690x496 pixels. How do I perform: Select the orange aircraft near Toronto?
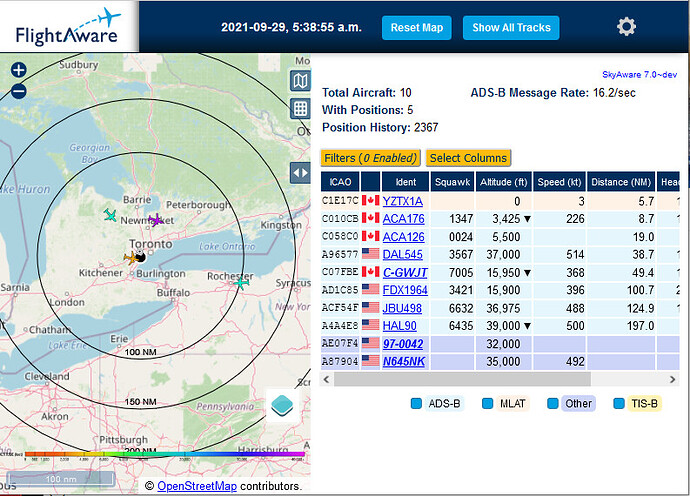pyautogui.click(x=131, y=258)
